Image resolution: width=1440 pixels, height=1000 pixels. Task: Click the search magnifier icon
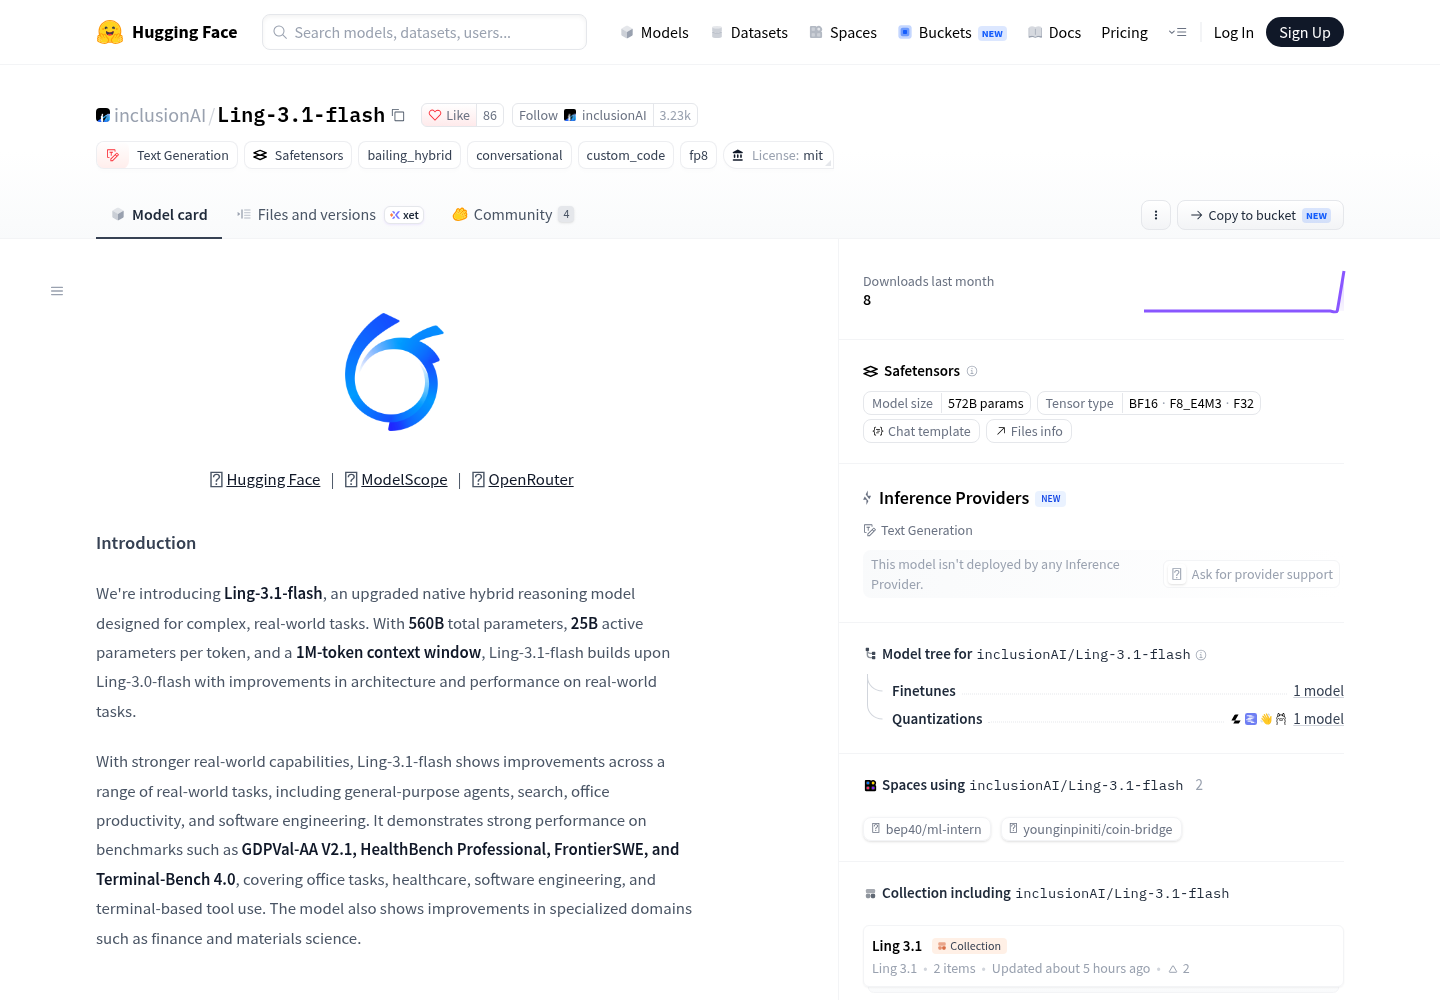tap(280, 32)
